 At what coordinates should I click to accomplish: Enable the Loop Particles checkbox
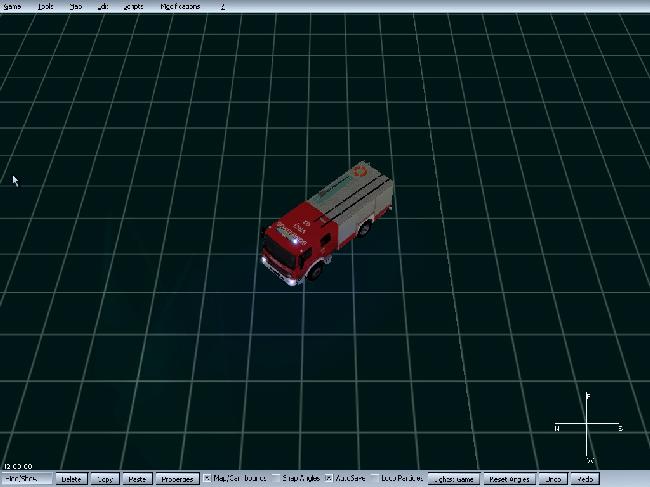coord(375,478)
